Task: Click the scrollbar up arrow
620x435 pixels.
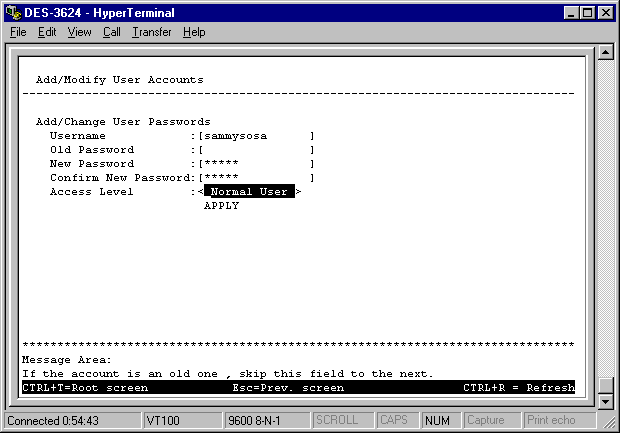Action: coord(604,53)
